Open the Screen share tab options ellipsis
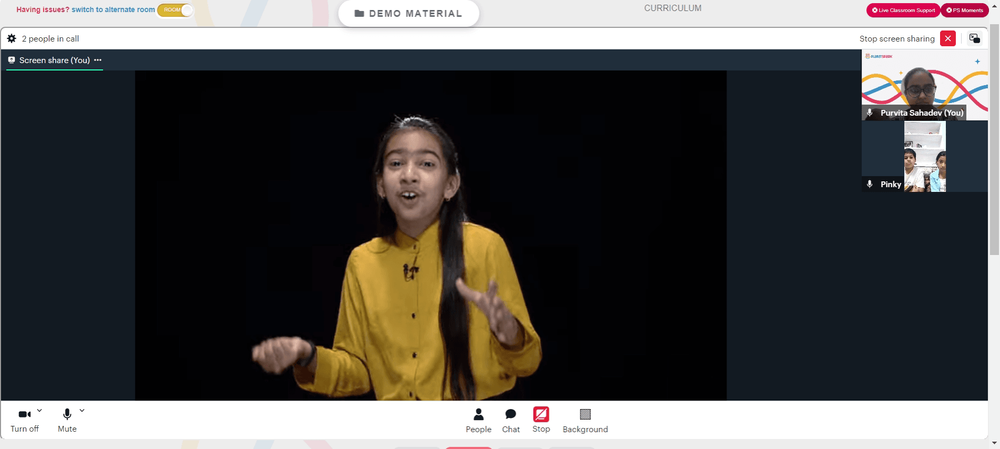1000x449 pixels. [98, 60]
